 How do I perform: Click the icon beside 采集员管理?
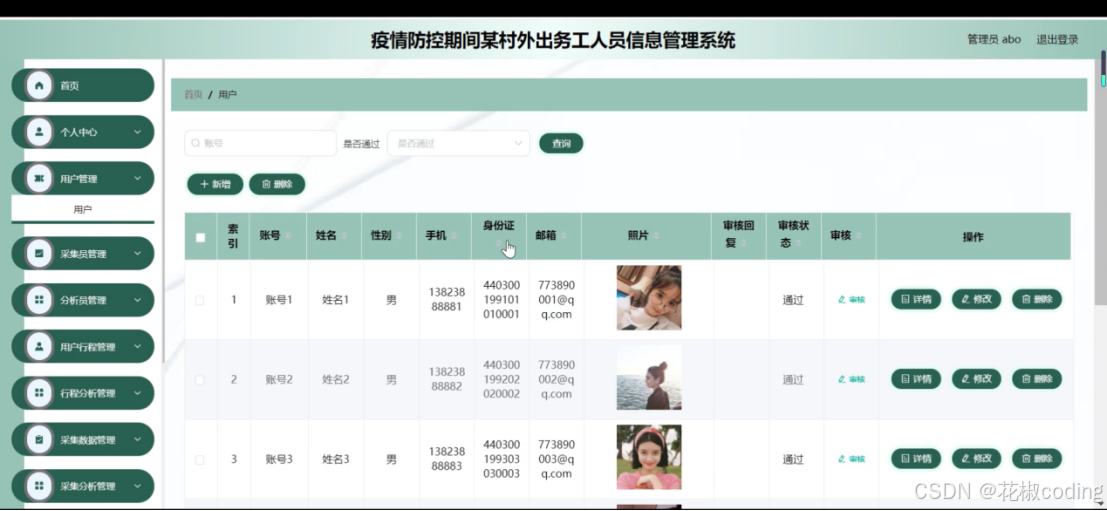39,253
